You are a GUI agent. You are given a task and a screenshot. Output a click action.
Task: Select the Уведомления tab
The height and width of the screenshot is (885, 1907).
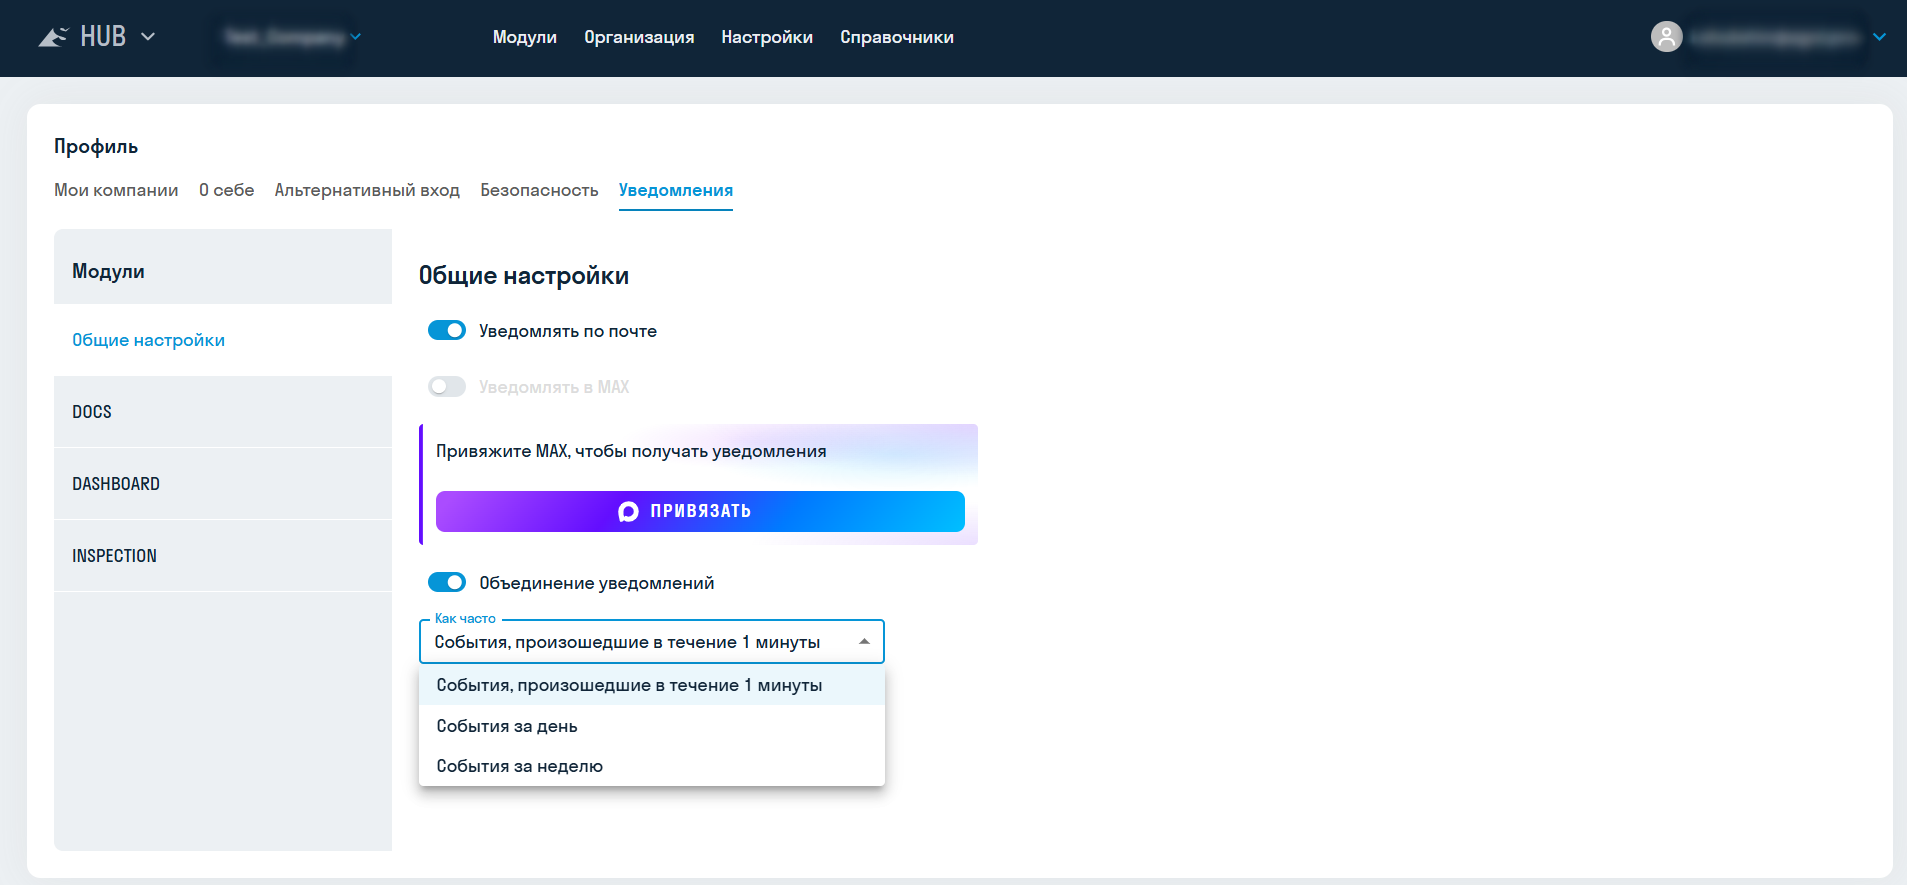coord(676,190)
